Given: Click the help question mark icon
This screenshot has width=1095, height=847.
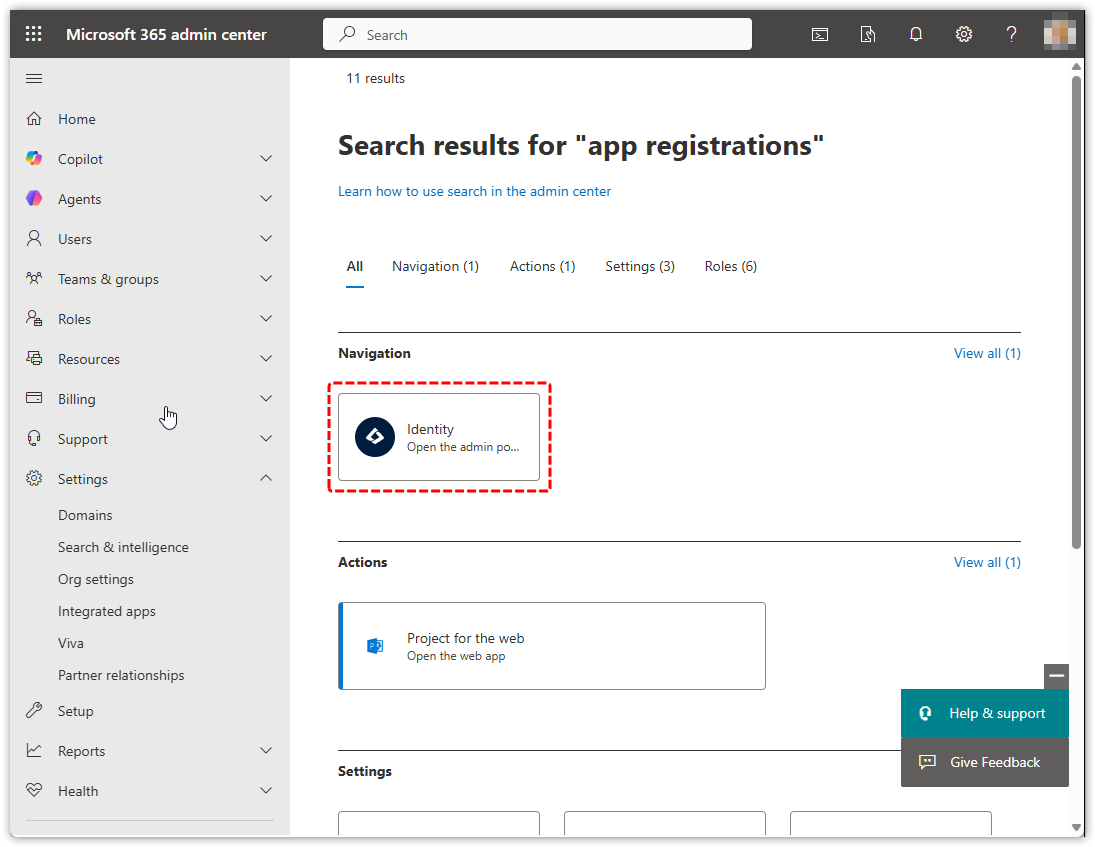Looking at the screenshot, I should coord(1011,34).
